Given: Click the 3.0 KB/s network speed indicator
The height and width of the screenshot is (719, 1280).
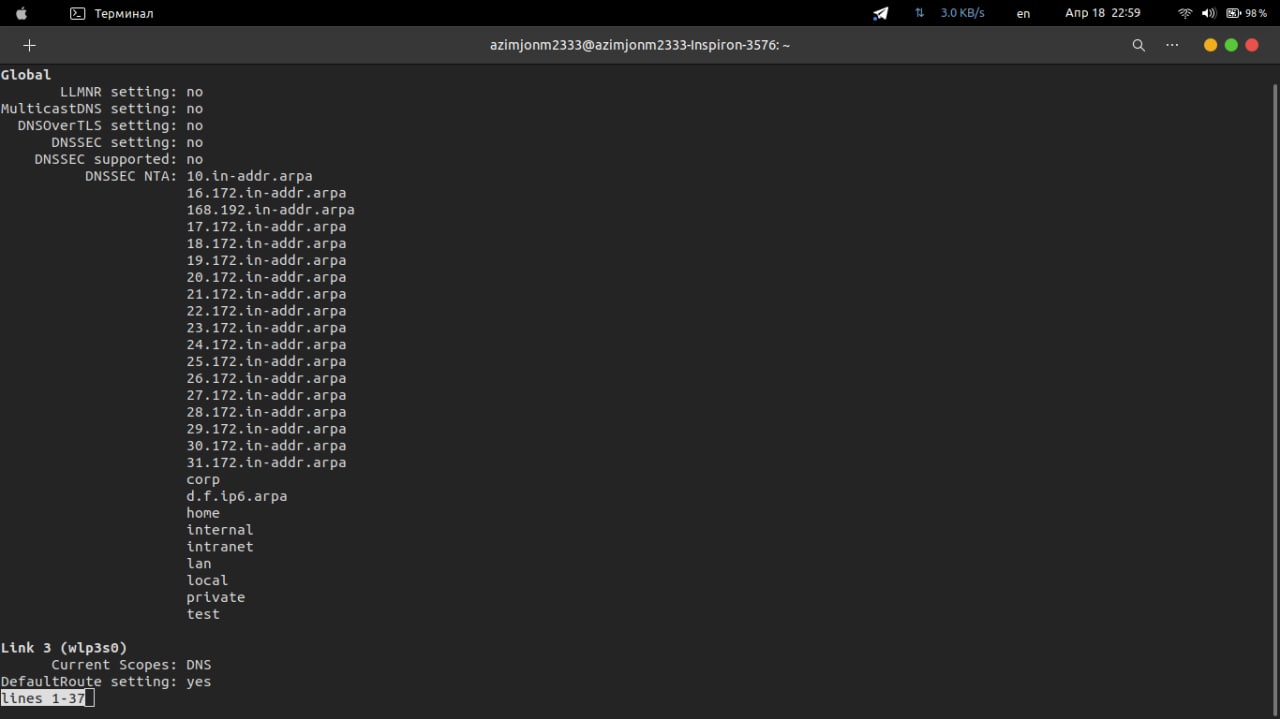Looking at the screenshot, I should pos(963,13).
